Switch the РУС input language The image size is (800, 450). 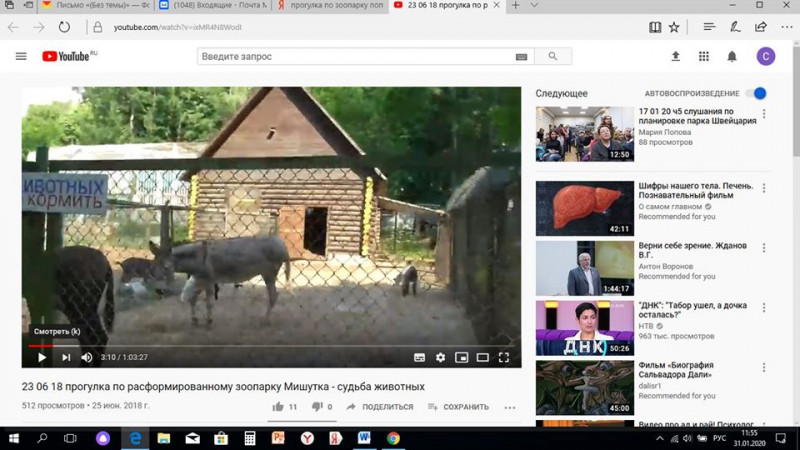coord(719,438)
